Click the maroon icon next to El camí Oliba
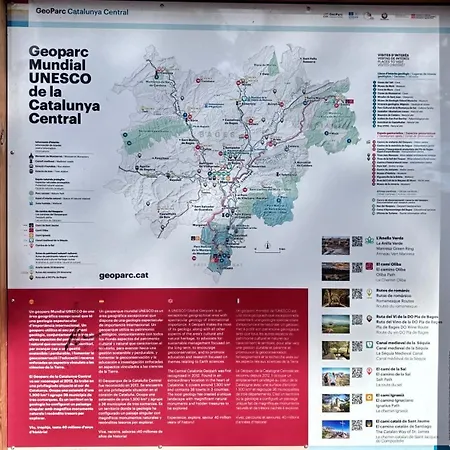Screen dimensions: 450x450 pyautogui.click(x=369, y=266)
